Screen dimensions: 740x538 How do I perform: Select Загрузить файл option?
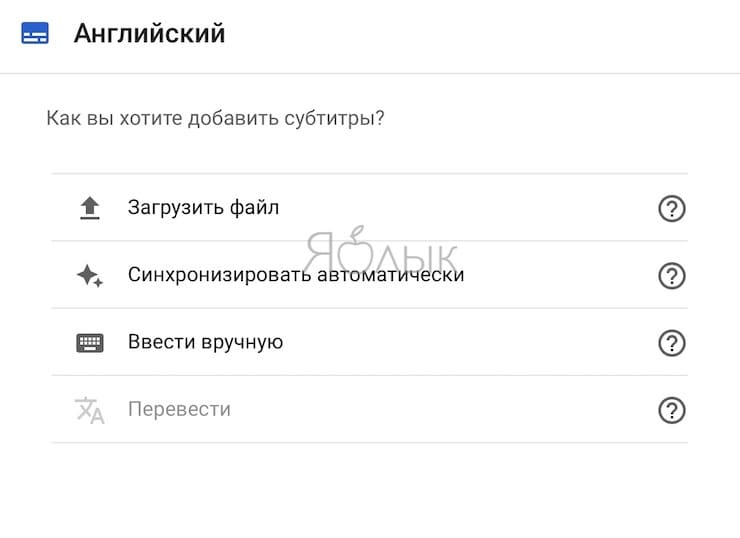370,208
